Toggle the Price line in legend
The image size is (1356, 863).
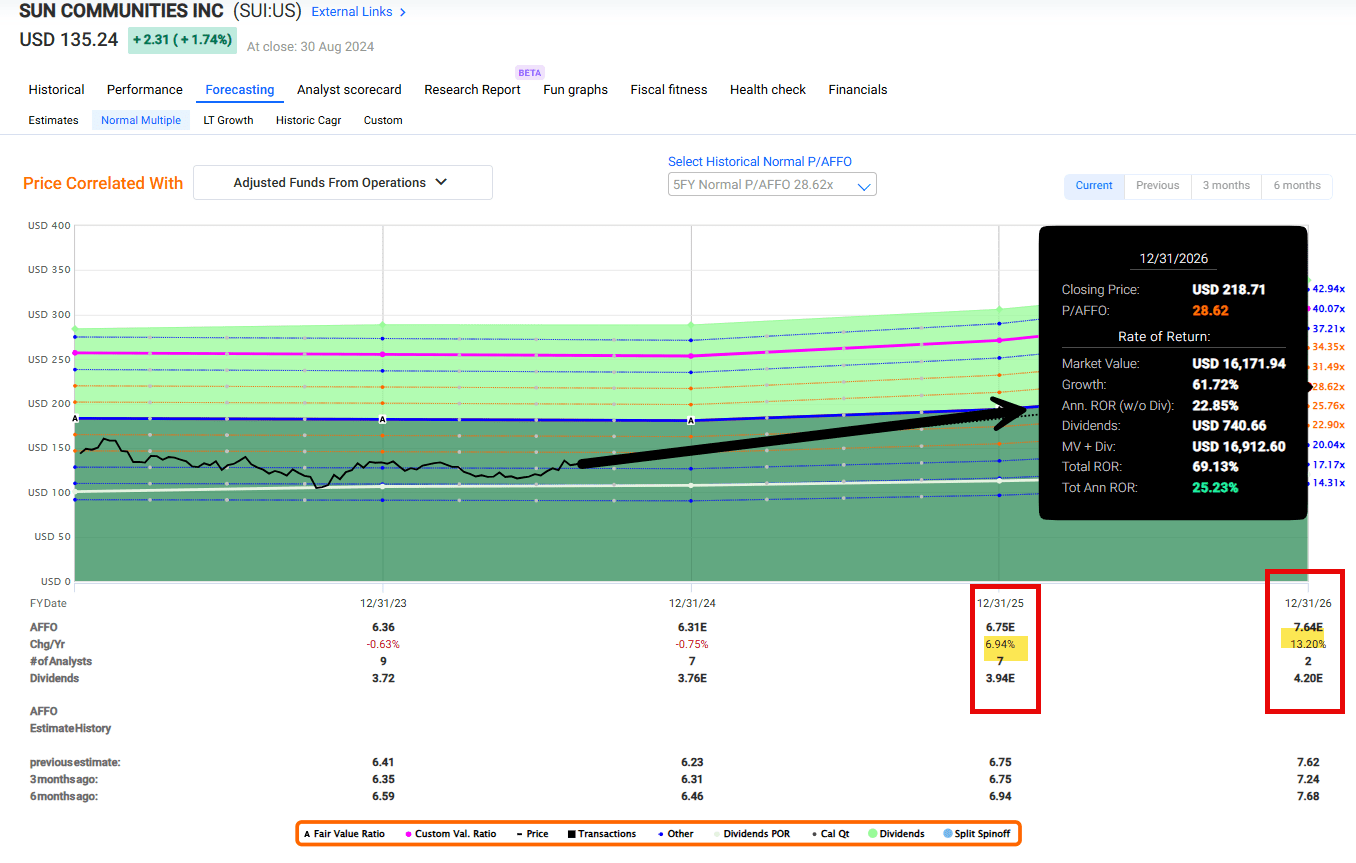coord(521,834)
